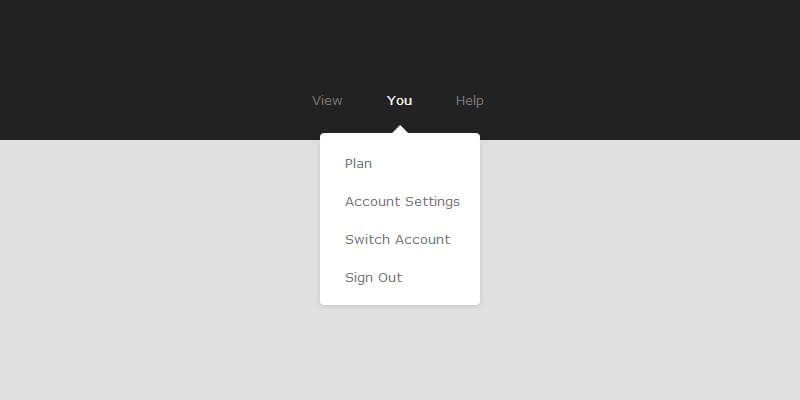
Task: Expand the Help navigation dropdown
Action: pos(469,100)
